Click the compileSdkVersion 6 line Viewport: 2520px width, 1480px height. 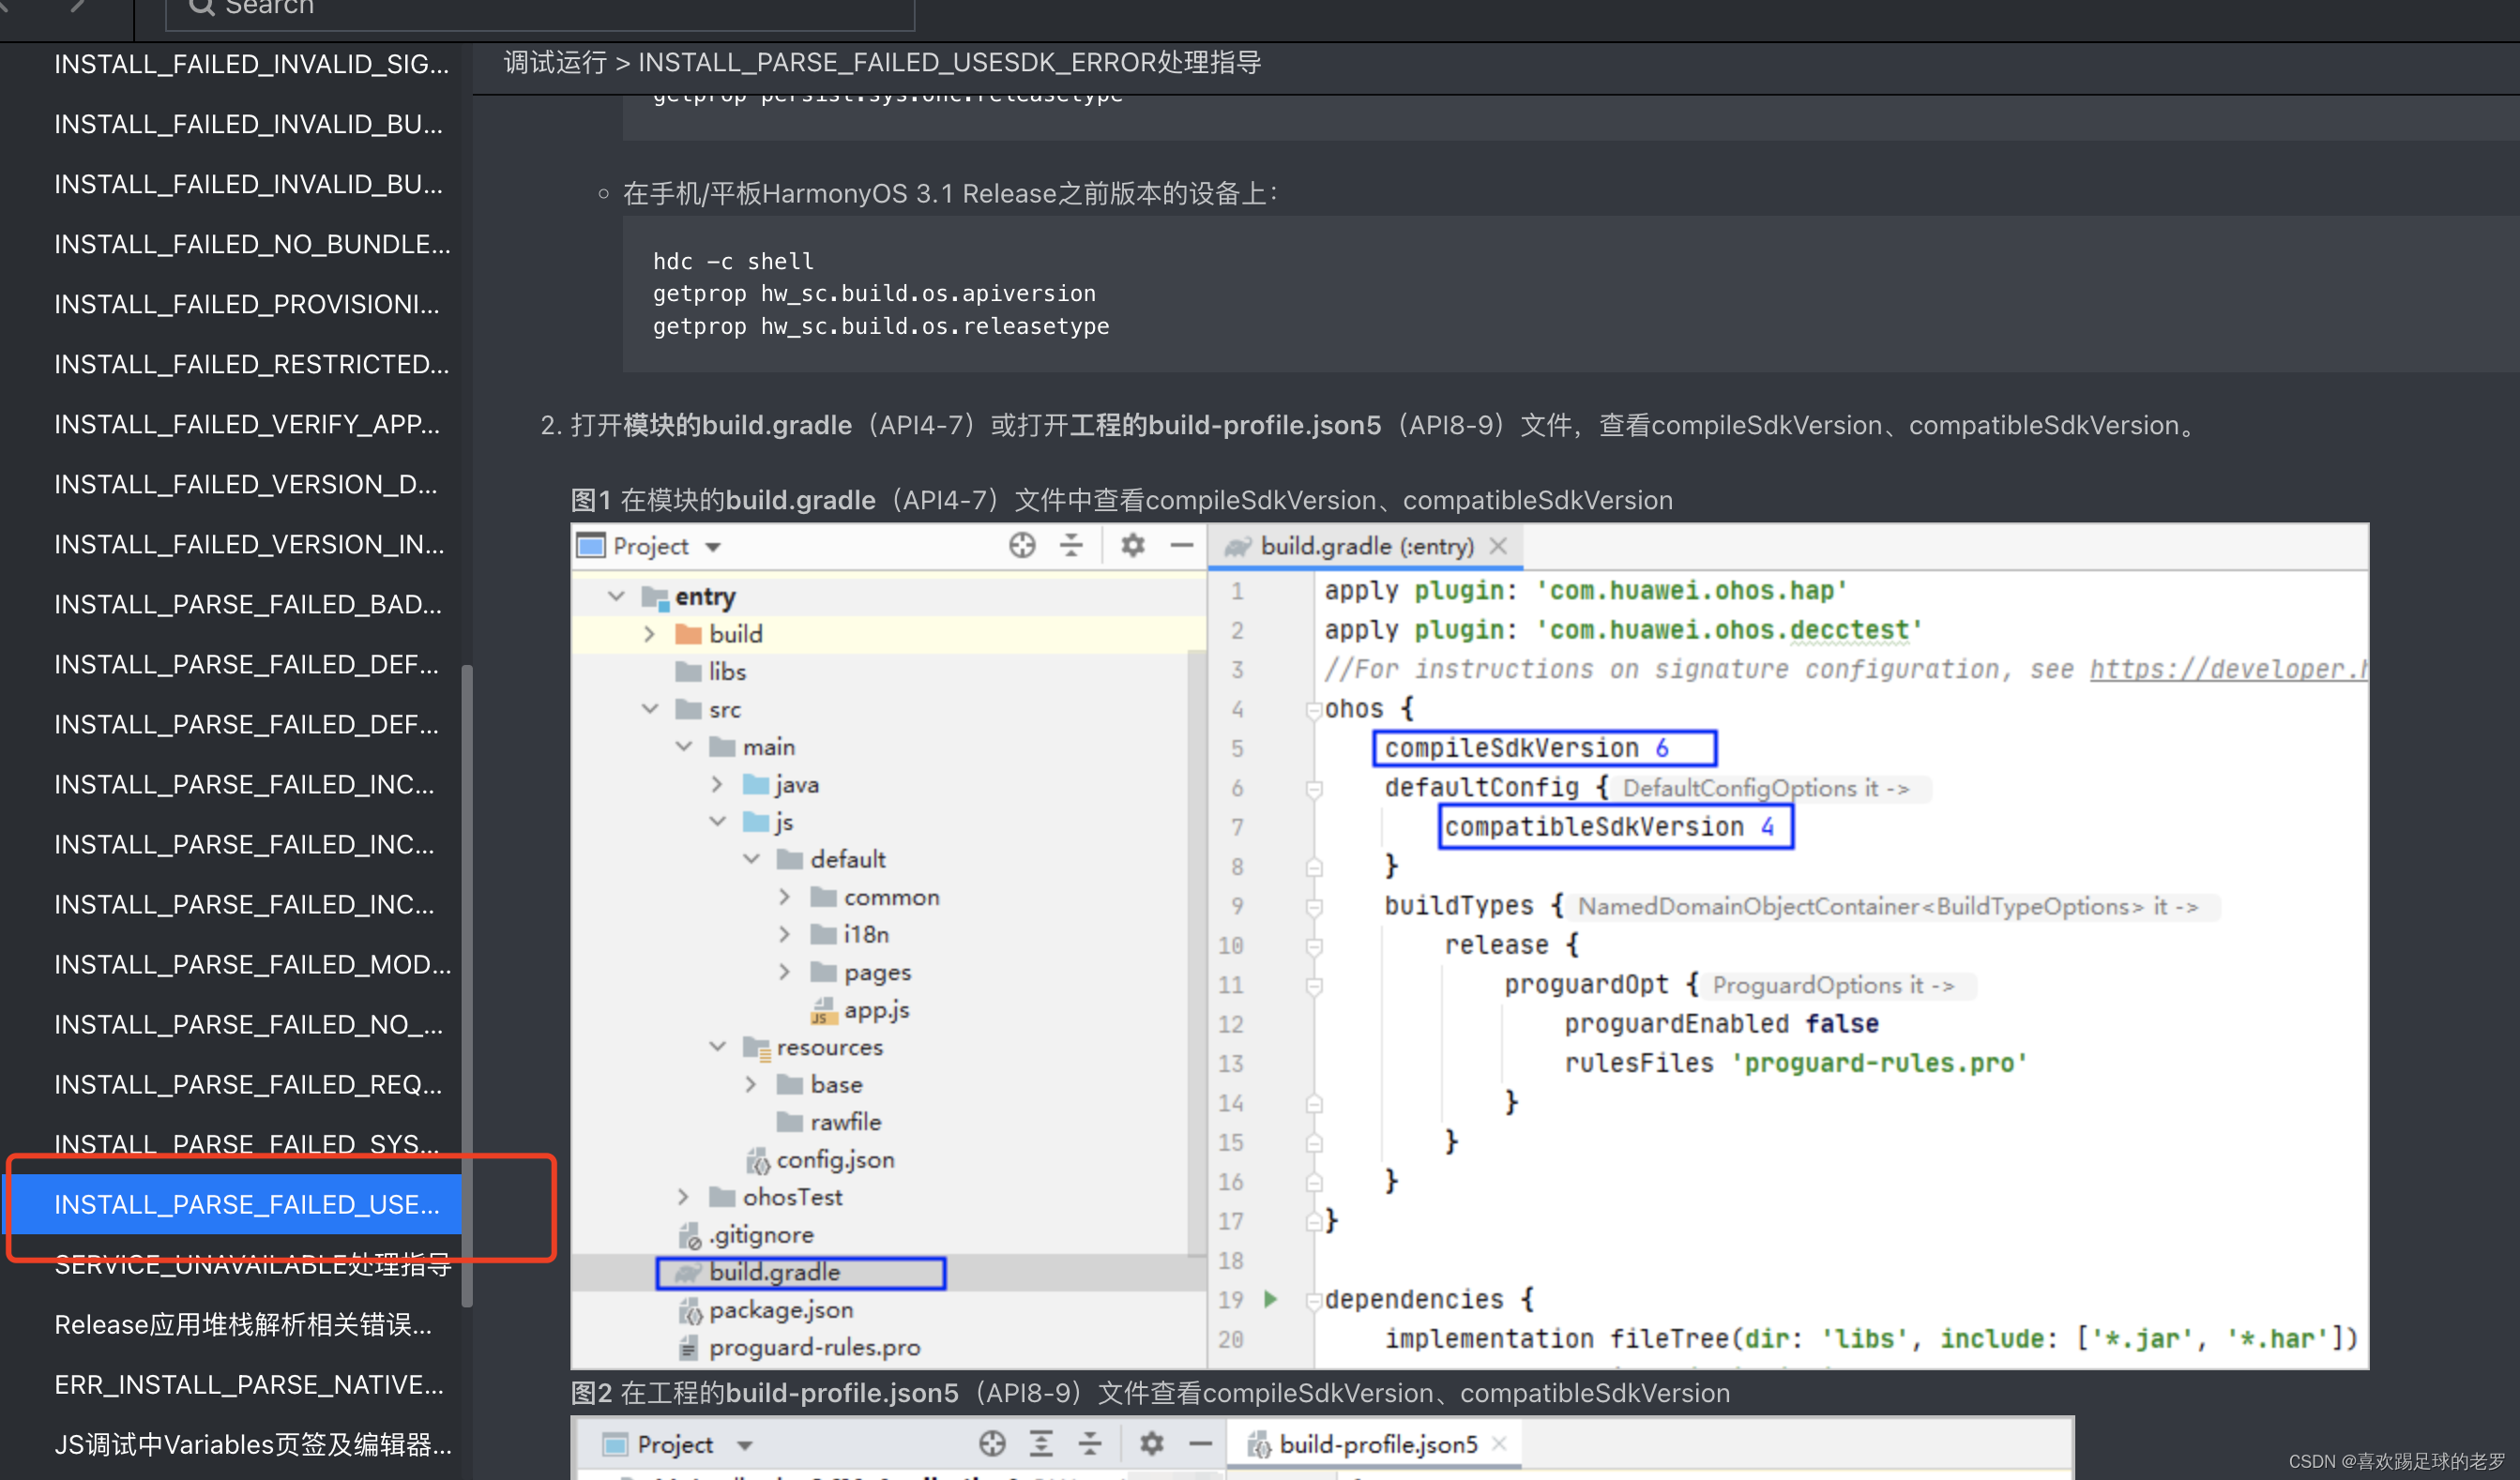pos(1544,748)
